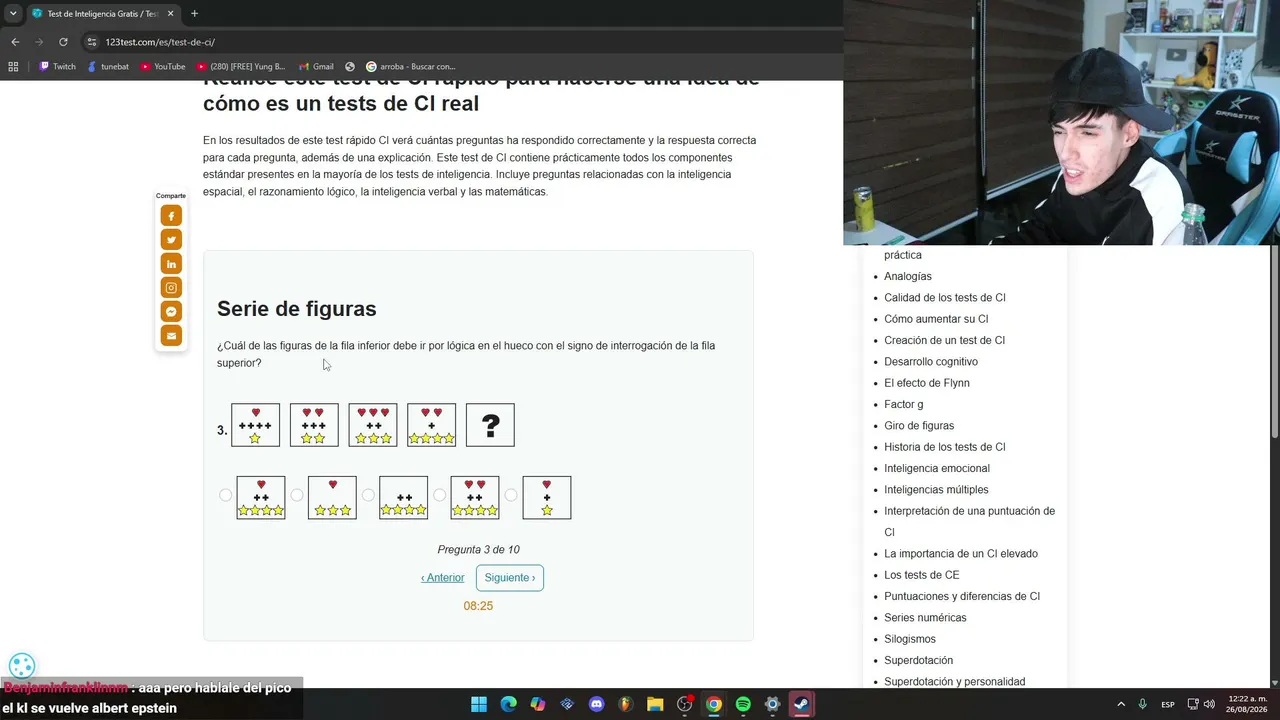The image size is (1280, 720).
Task: Share the page via Messenger
Action: point(171,312)
